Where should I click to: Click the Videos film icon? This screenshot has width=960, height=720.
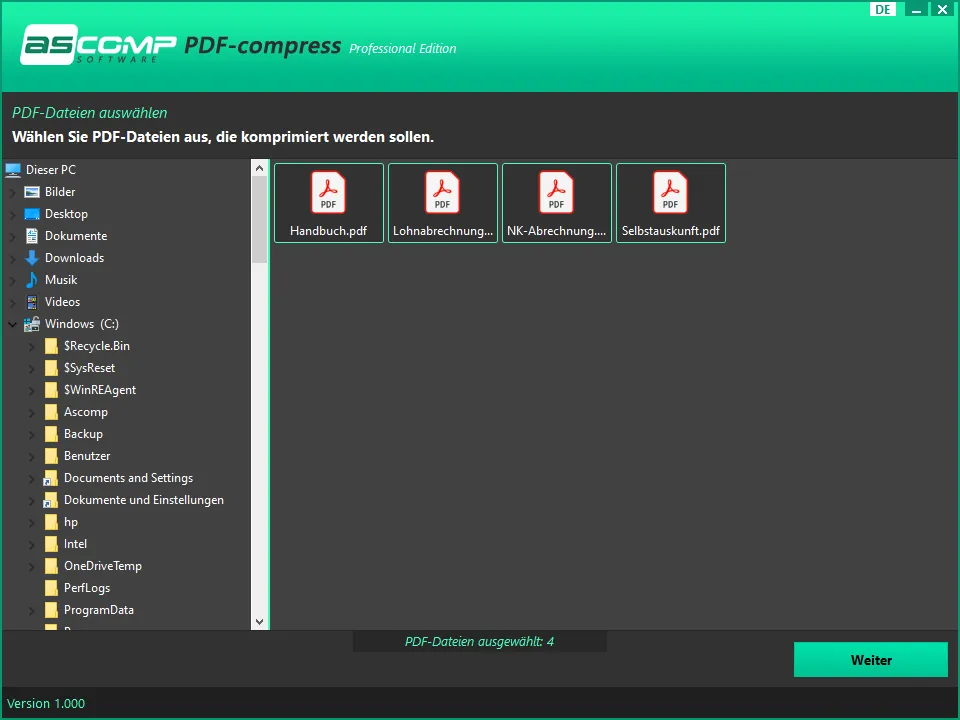pos(32,302)
